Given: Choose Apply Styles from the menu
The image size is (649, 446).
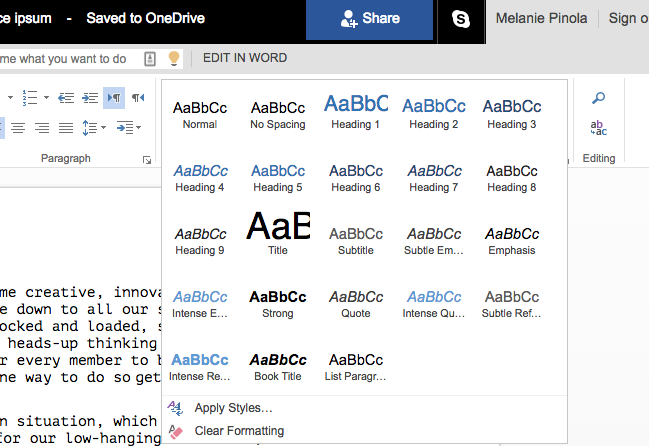Looking at the screenshot, I should (233, 408).
